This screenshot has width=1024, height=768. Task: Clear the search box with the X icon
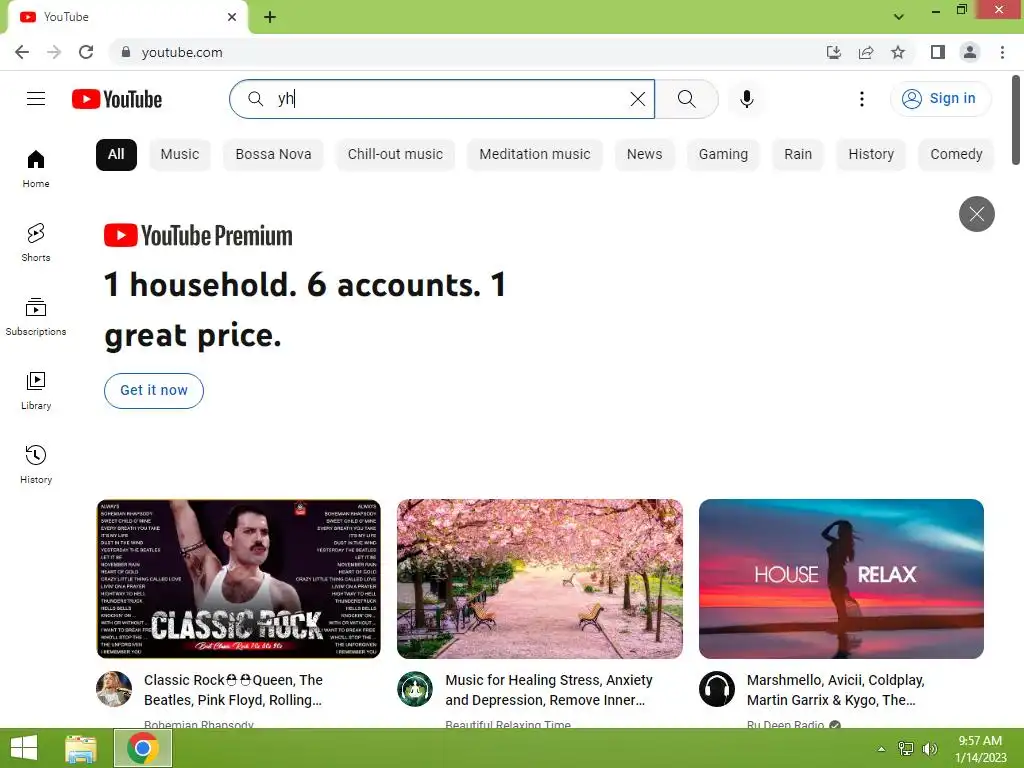637,99
